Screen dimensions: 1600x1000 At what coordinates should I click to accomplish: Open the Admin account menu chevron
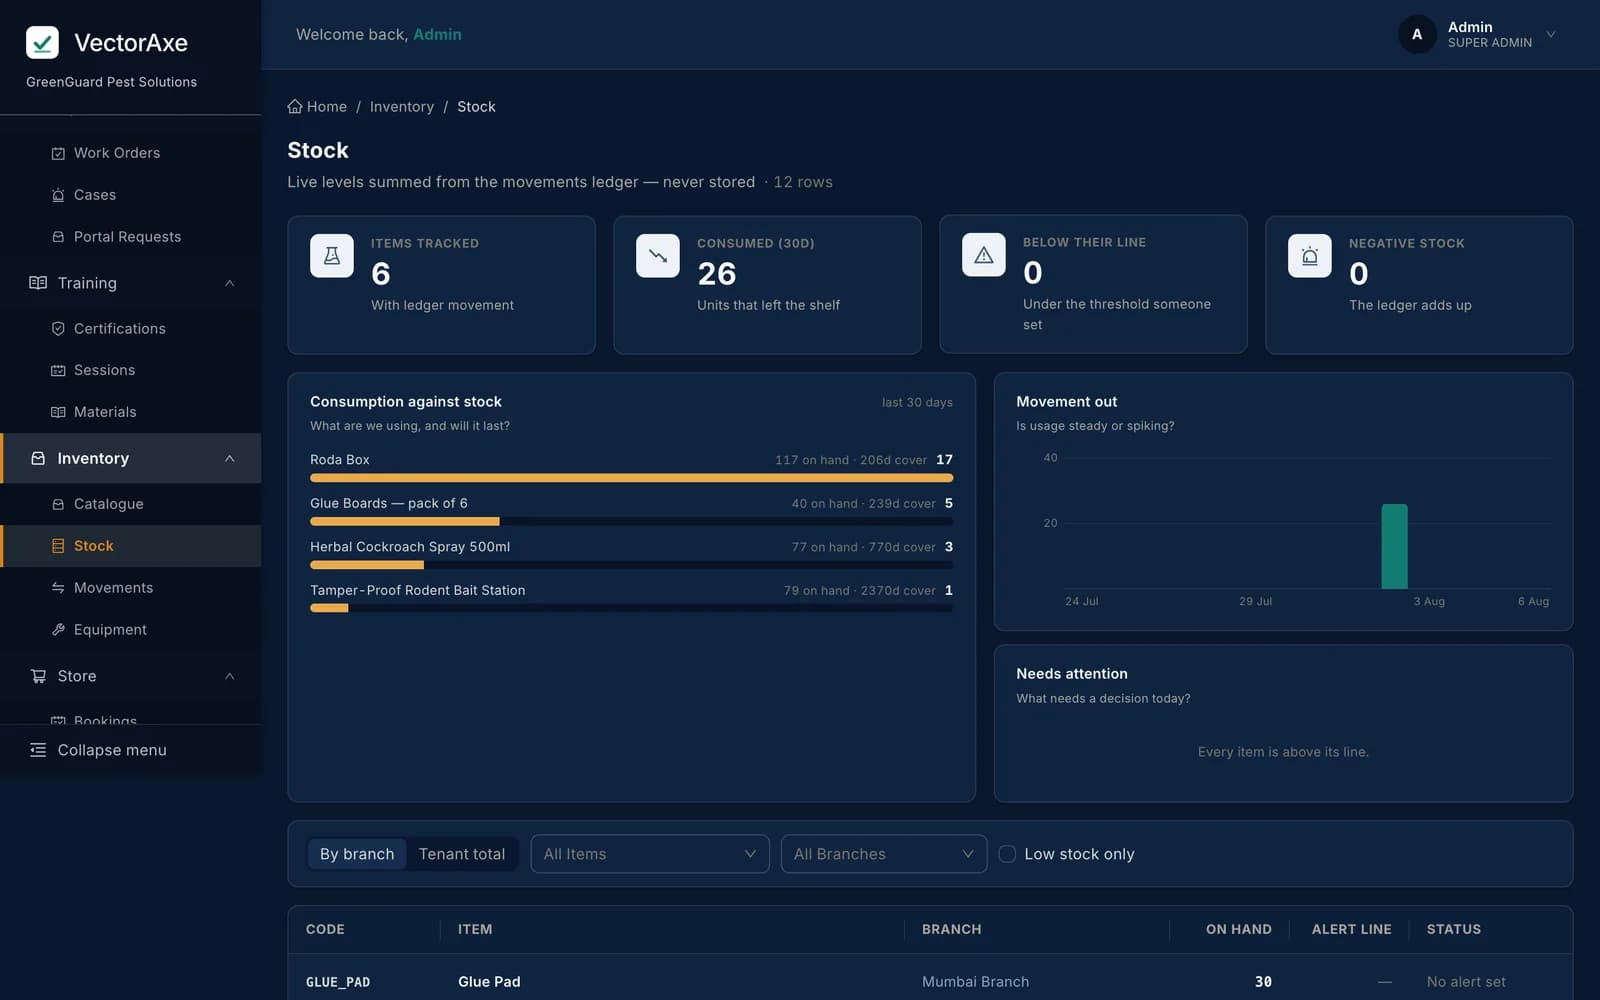(1551, 34)
